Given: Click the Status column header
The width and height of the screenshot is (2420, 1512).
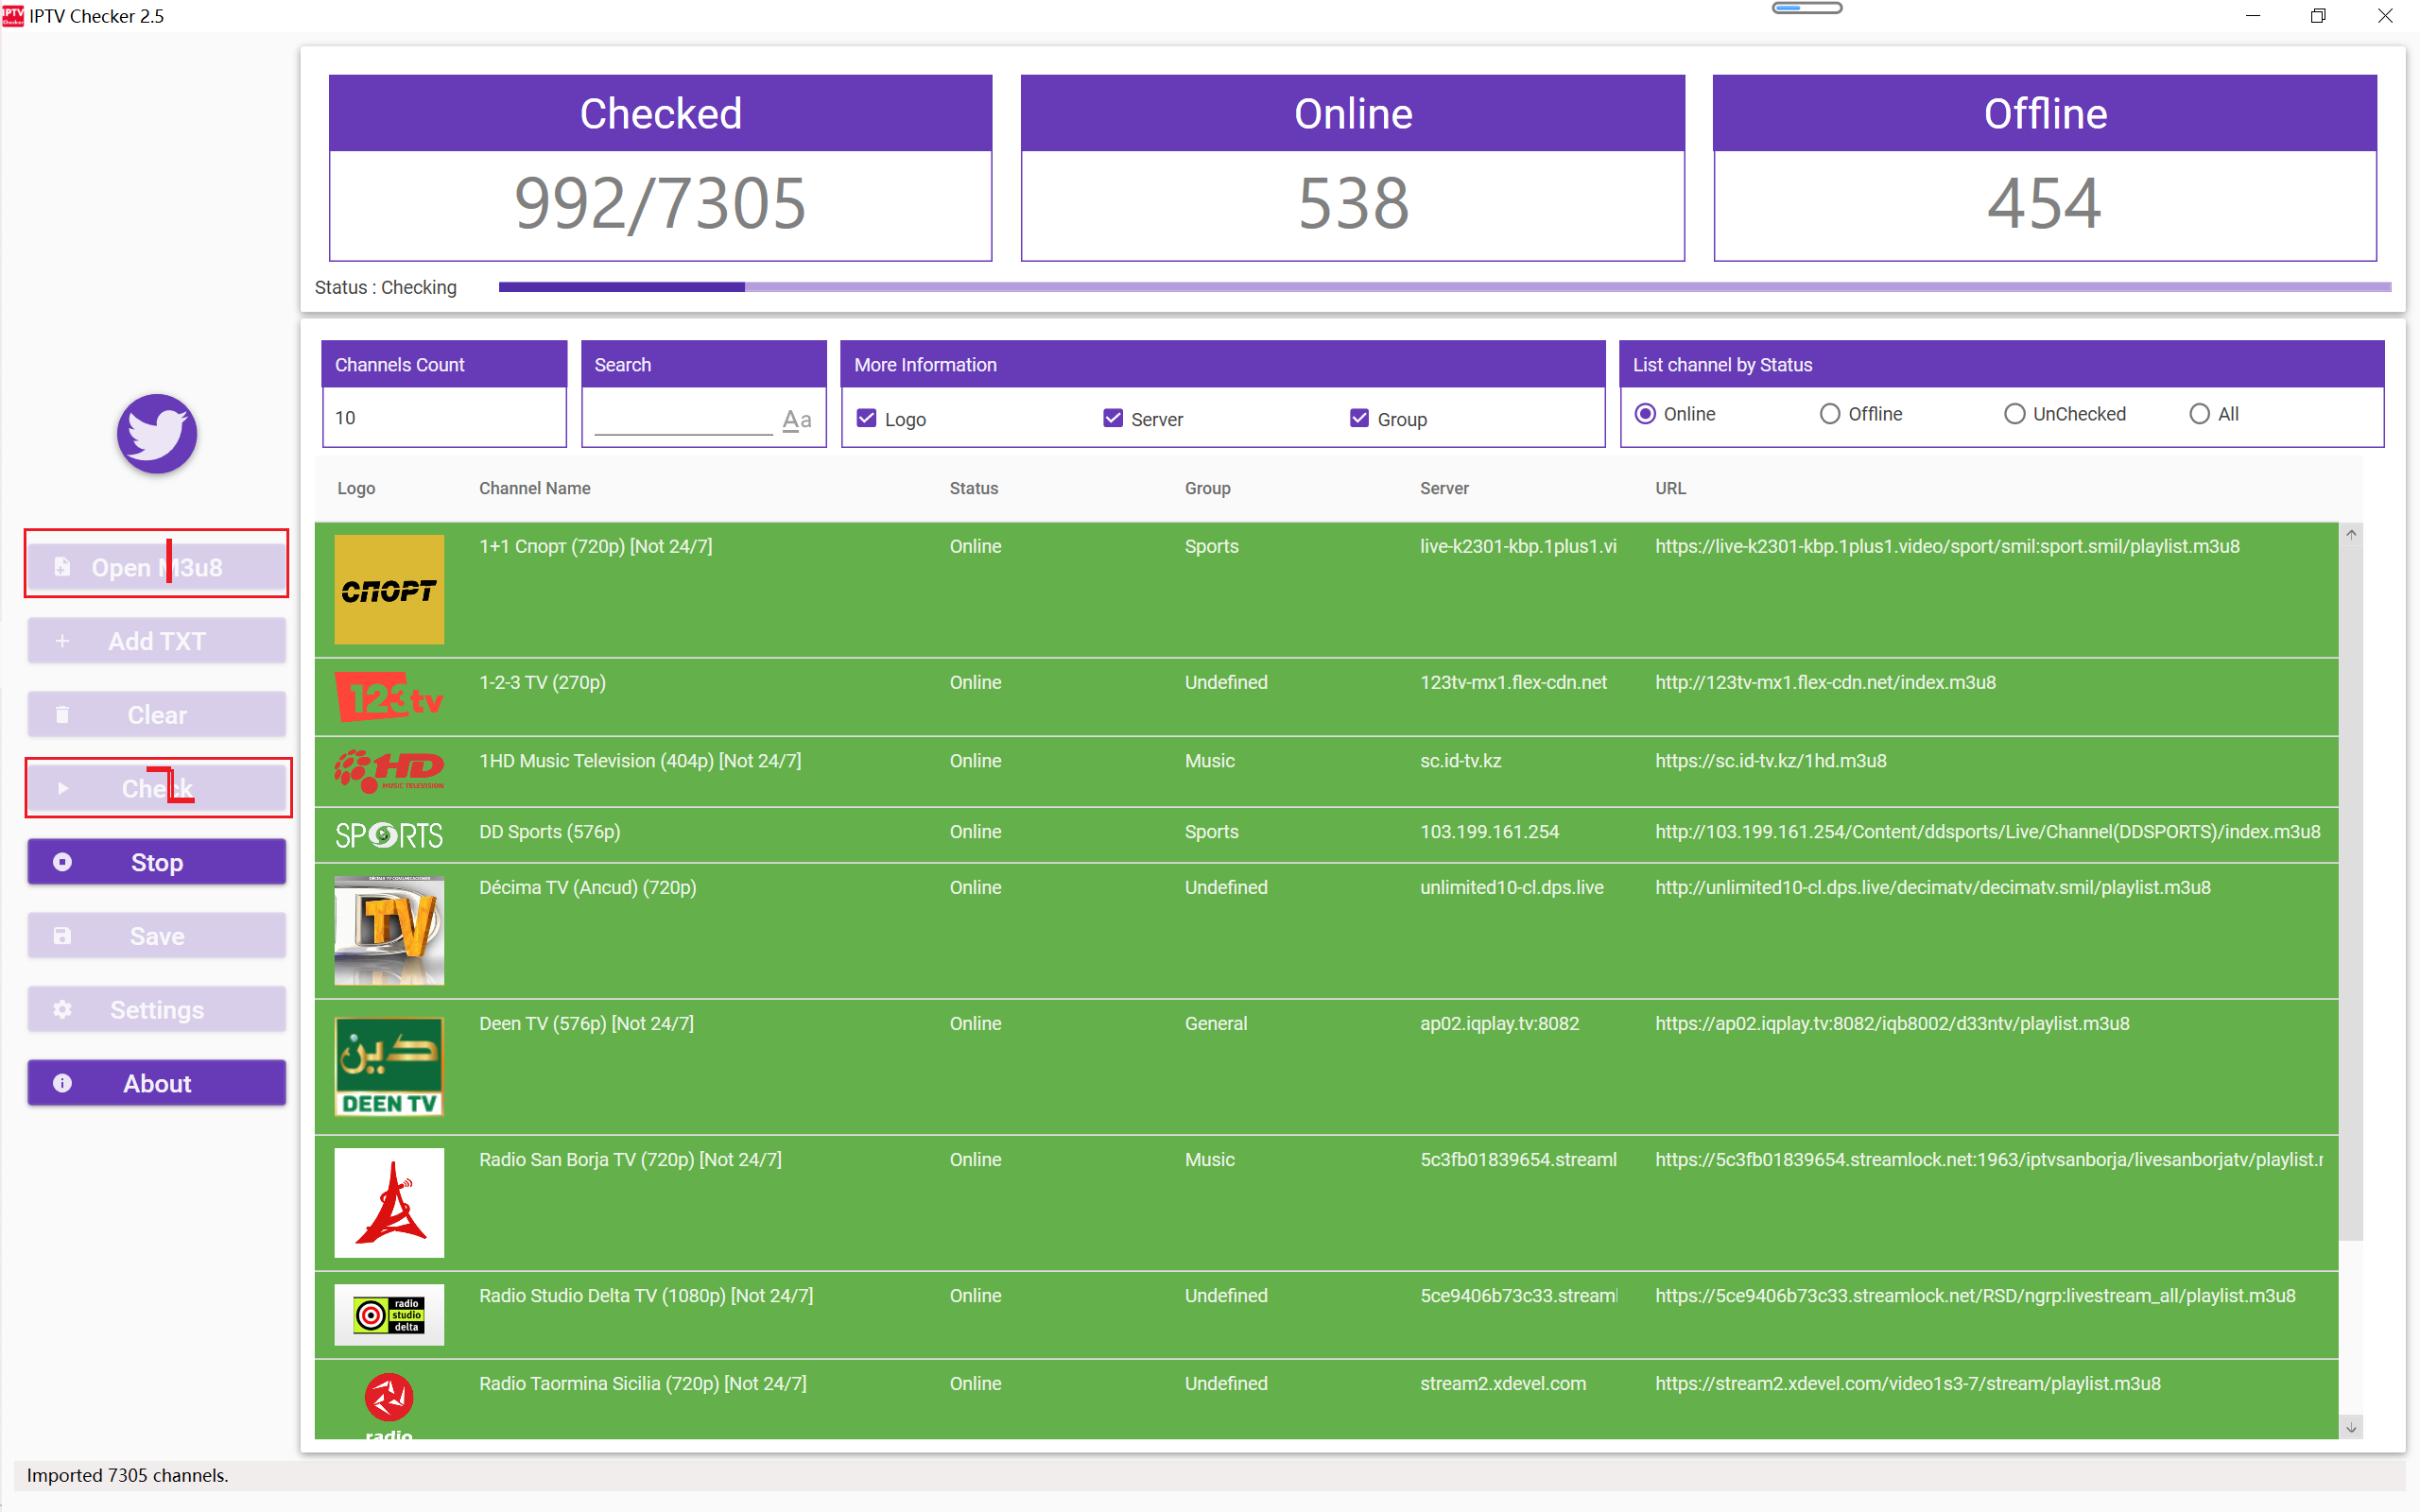Looking at the screenshot, I should pos(973,488).
